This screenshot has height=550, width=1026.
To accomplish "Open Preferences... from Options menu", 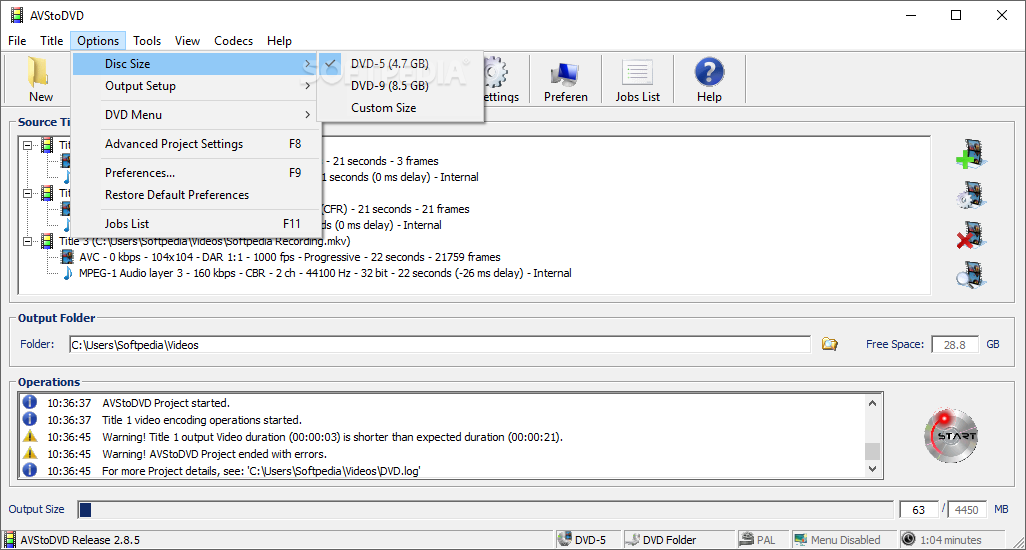I will point(195,173).
